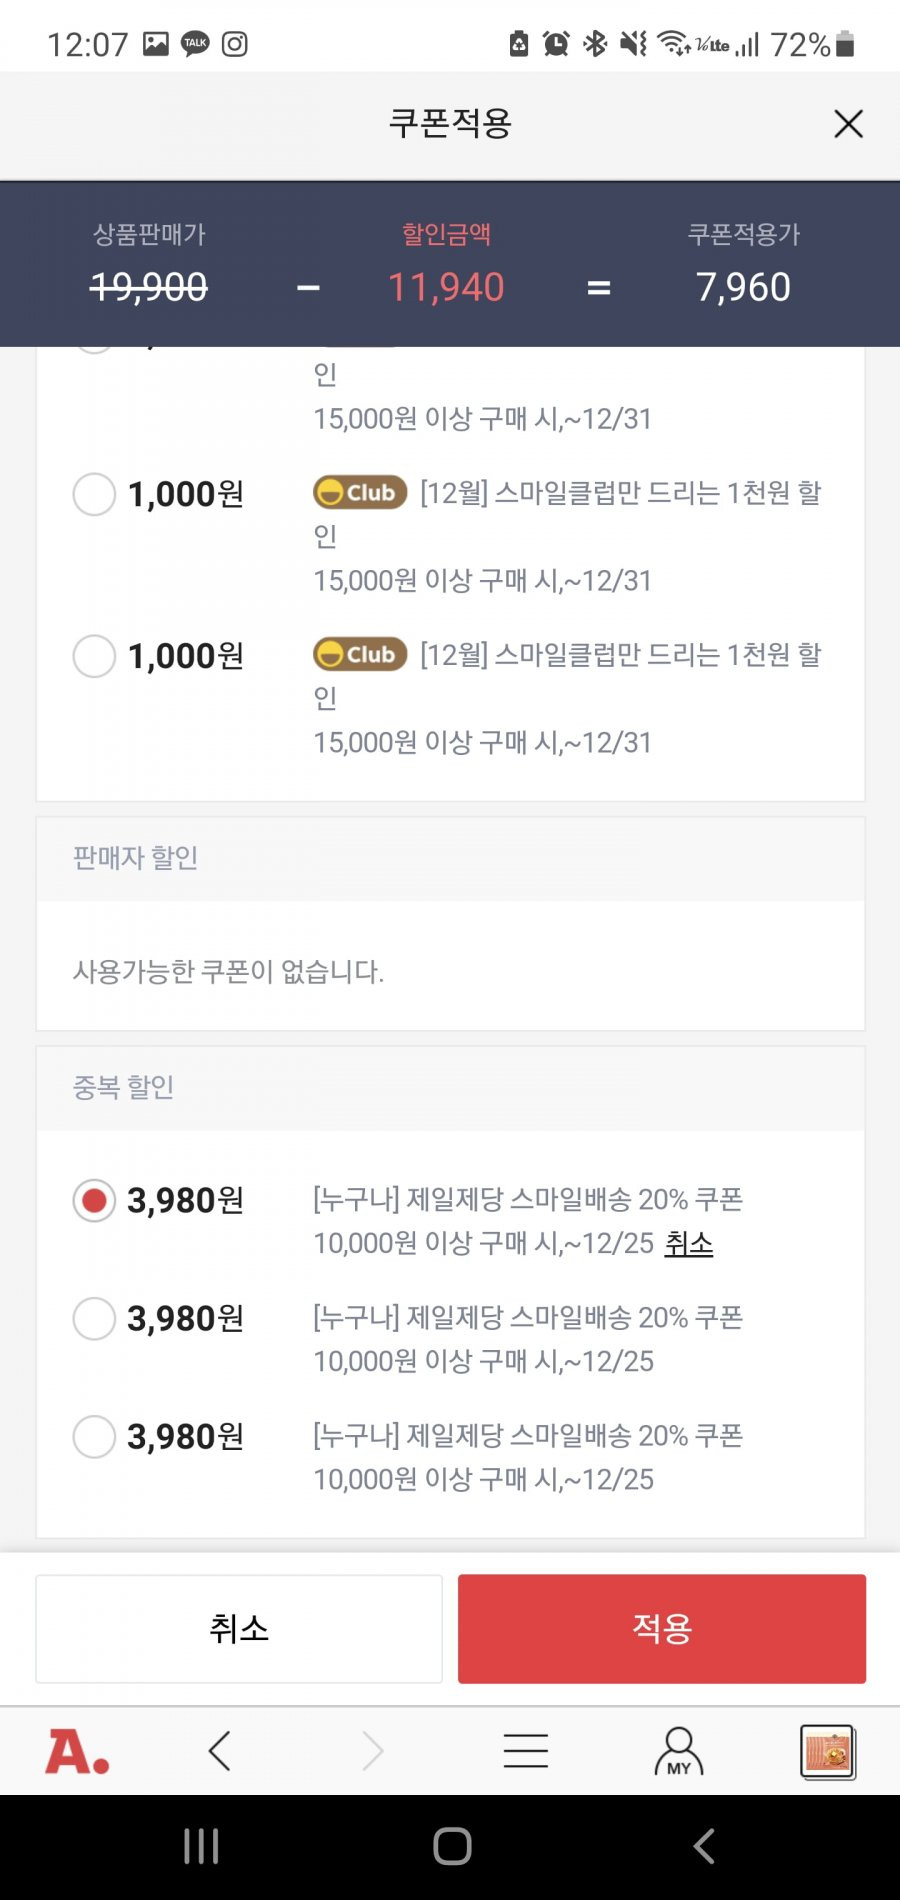Tap the red 적용 button
The image size is (900, 1900).
[662, 1628]
